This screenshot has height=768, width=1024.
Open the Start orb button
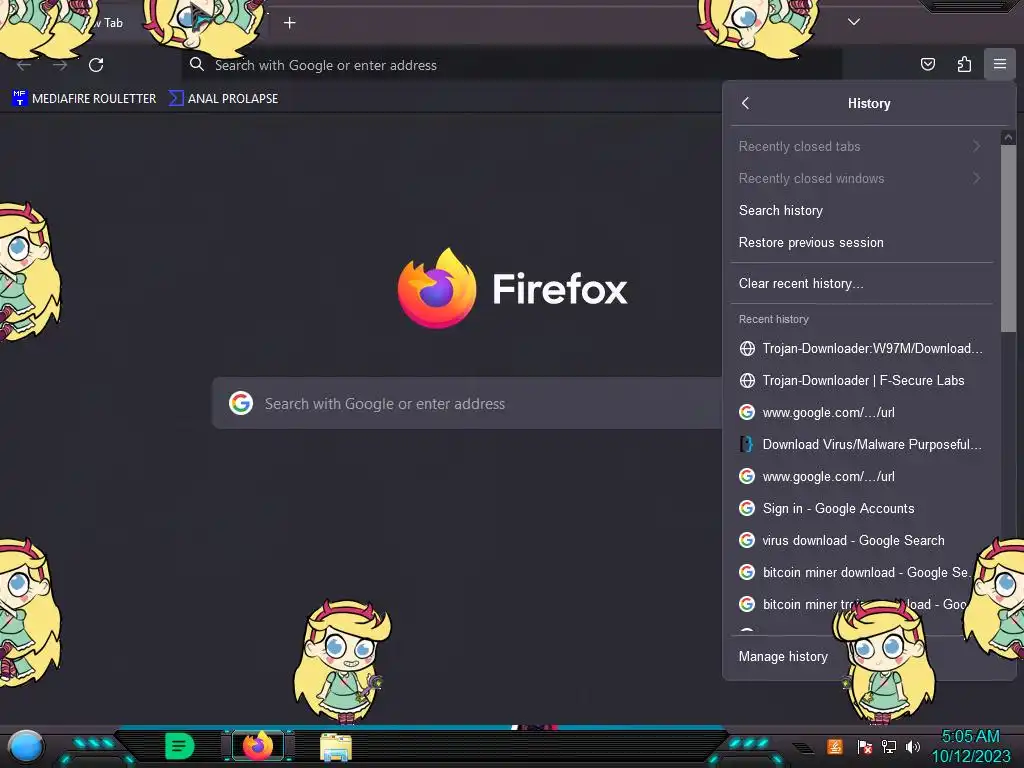(x=25, y=746)
